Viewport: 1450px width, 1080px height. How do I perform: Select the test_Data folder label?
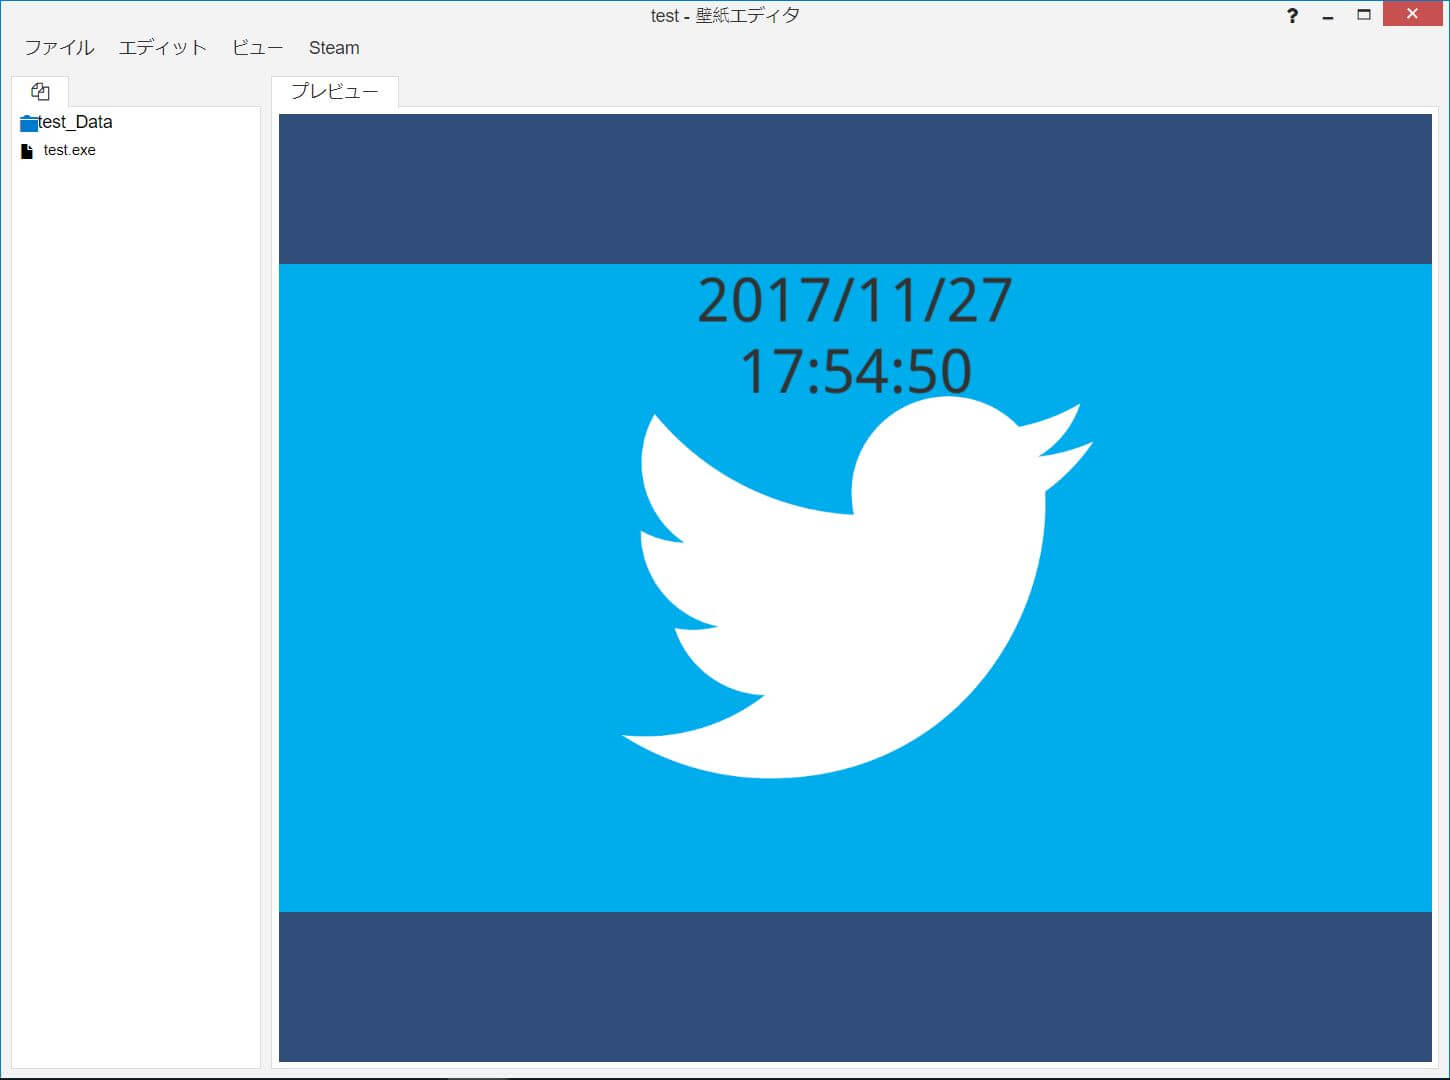(76, 122)
